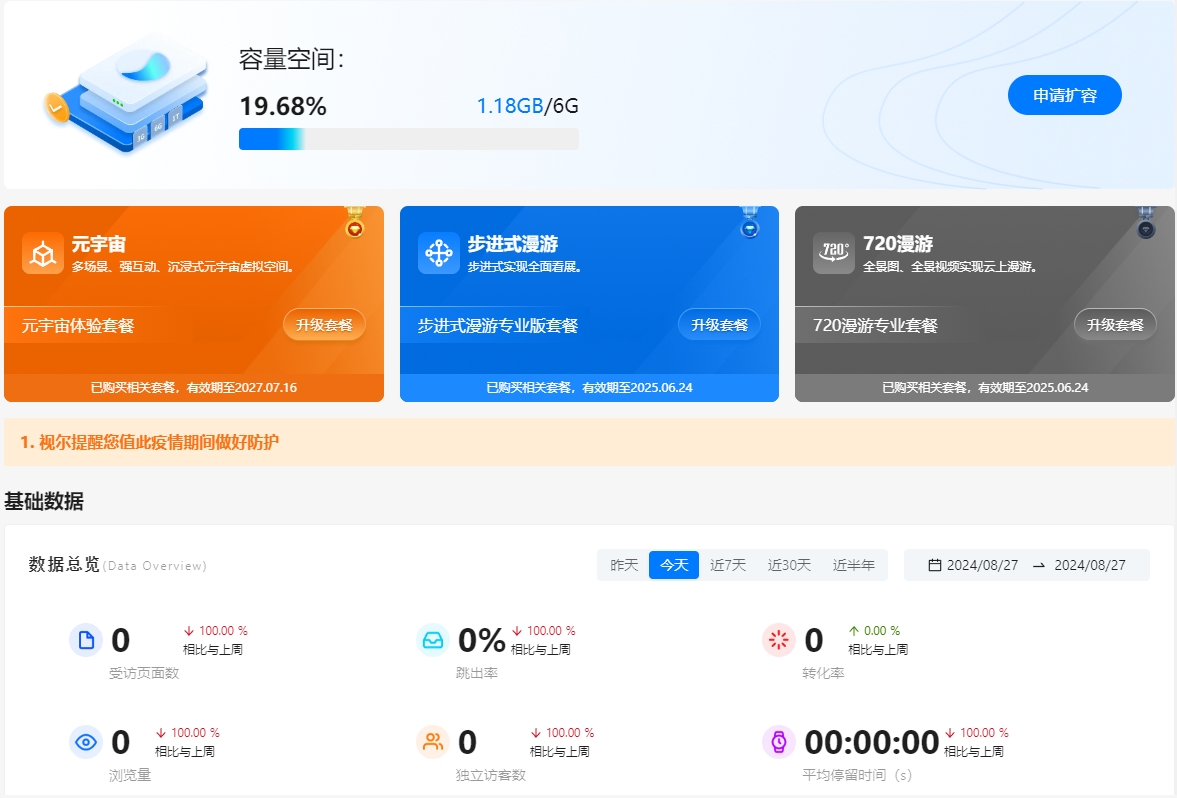1177x798 pixels.
Task: Click the 受访页面数 page views icon
Action: (x=86, y=639)
